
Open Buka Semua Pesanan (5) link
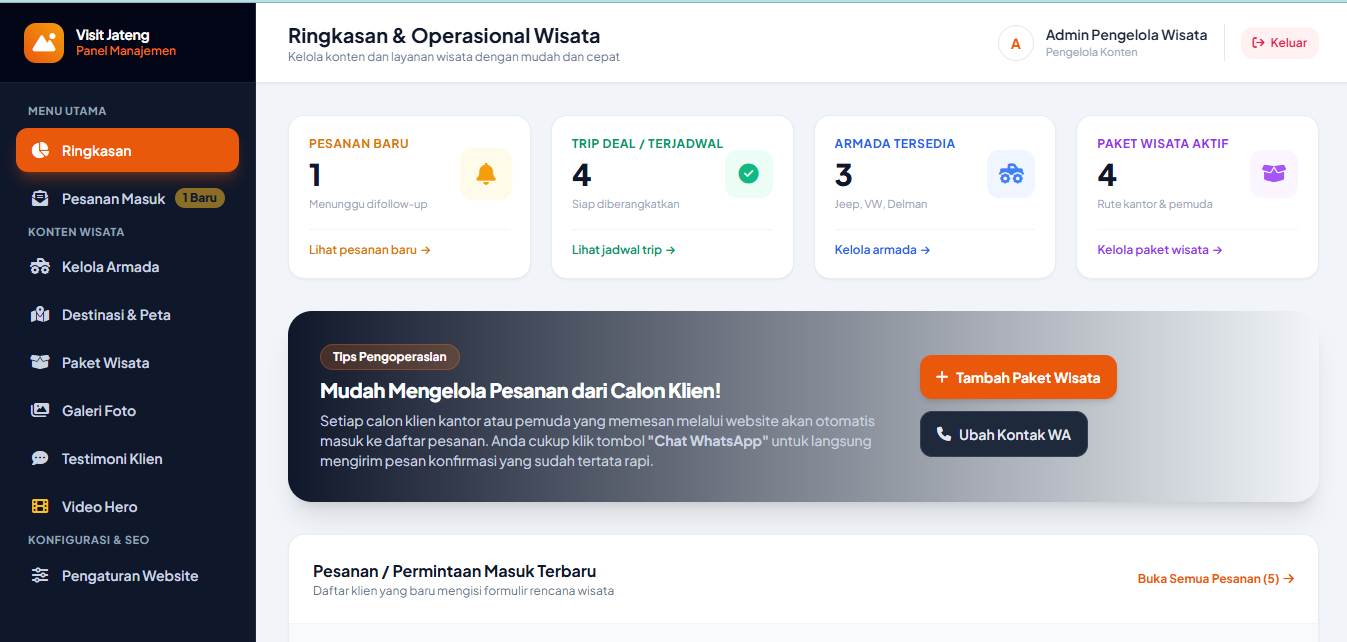1216,579
